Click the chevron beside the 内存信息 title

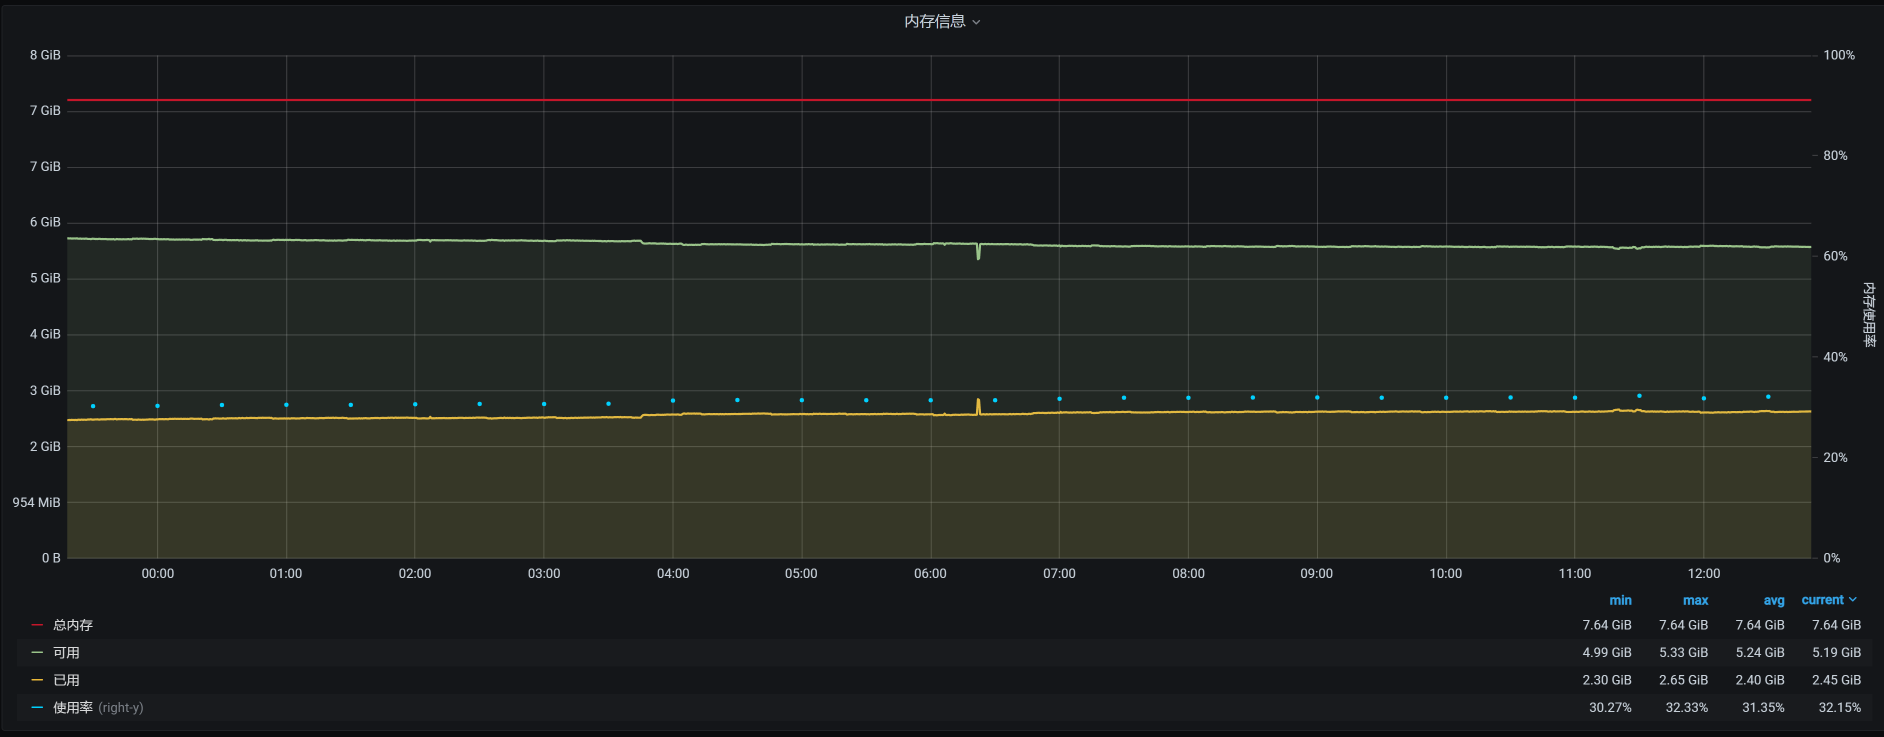pyautogui.click(x=977, y=22)
